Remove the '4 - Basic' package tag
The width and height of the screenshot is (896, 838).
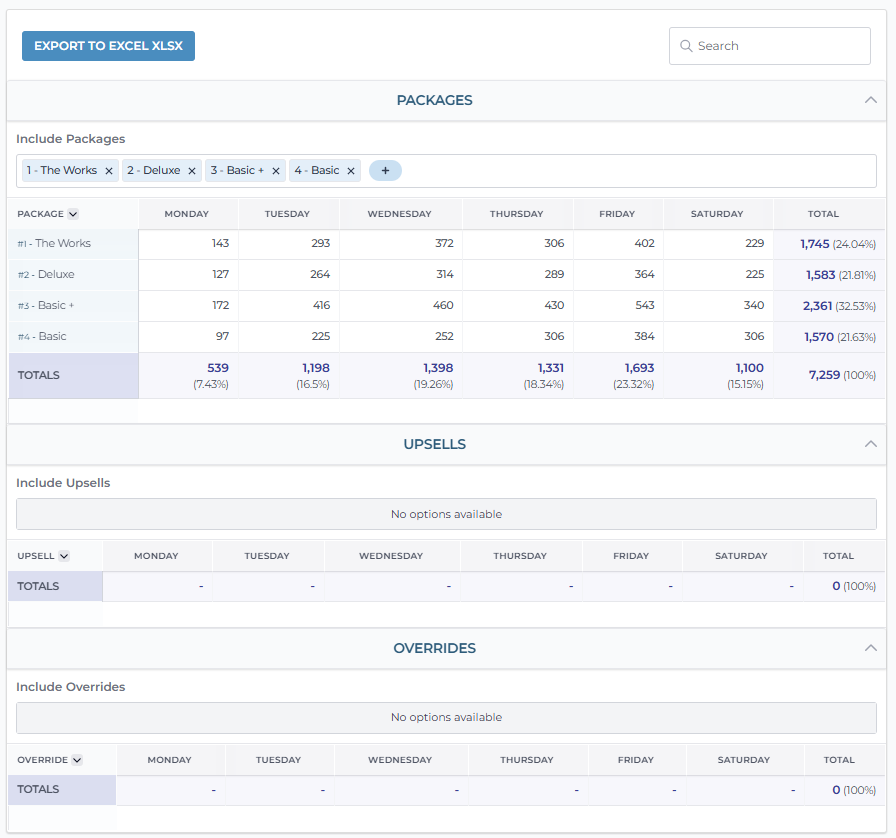pos(351,171)
